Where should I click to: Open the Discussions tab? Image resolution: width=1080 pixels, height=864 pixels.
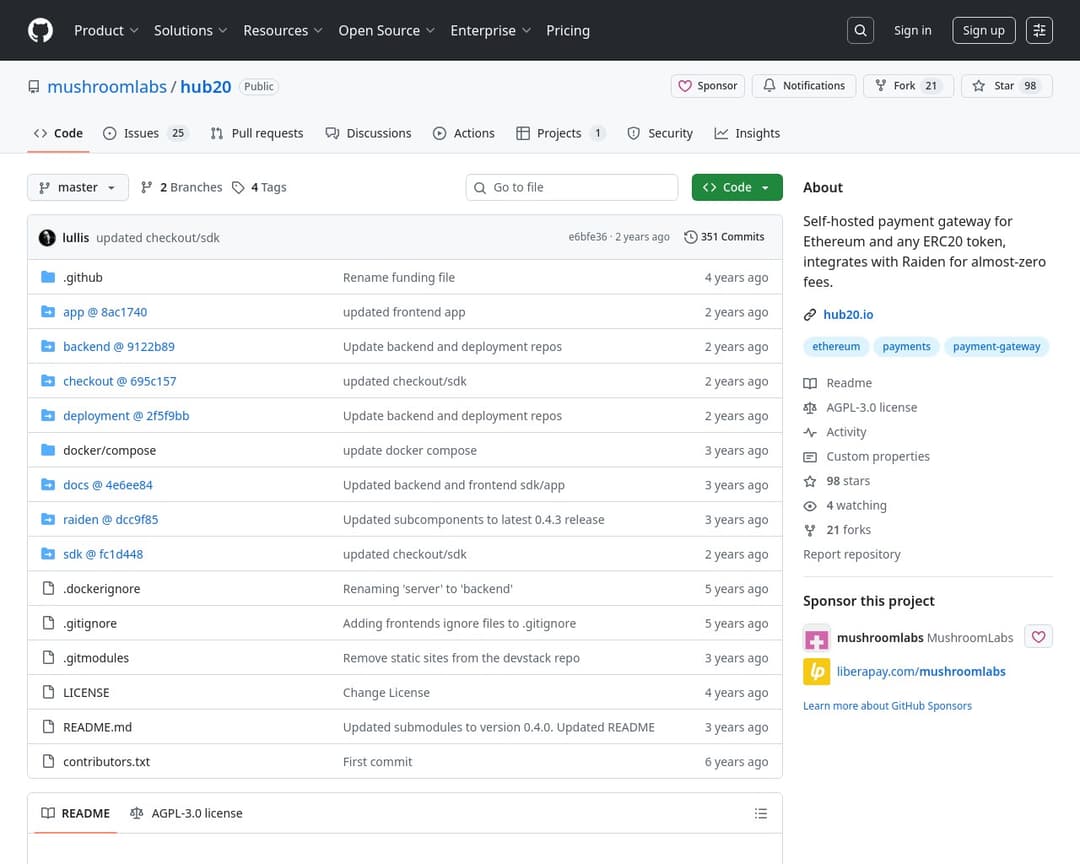pyautogui.click(x=368, y=133)
